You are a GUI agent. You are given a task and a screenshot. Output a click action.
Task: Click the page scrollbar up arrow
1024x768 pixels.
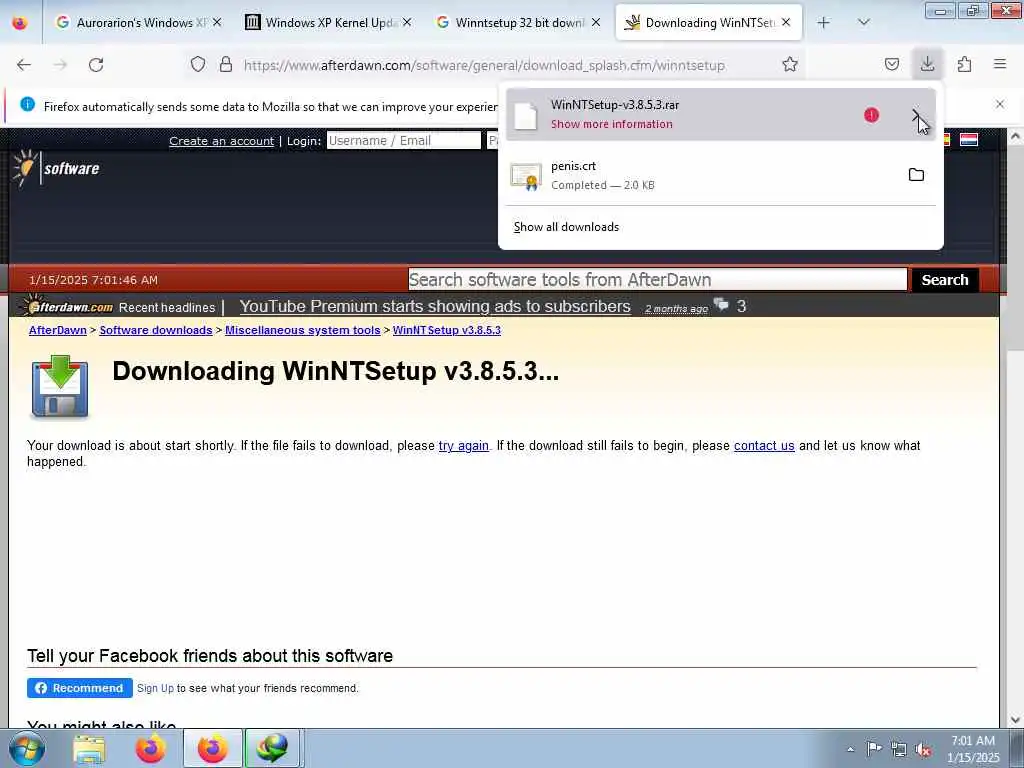pyautogui.click(x=1015, y=136)
